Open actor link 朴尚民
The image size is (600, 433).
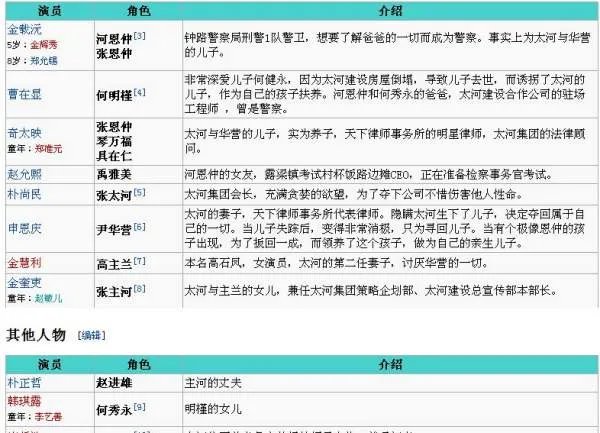tap(24, 194)
